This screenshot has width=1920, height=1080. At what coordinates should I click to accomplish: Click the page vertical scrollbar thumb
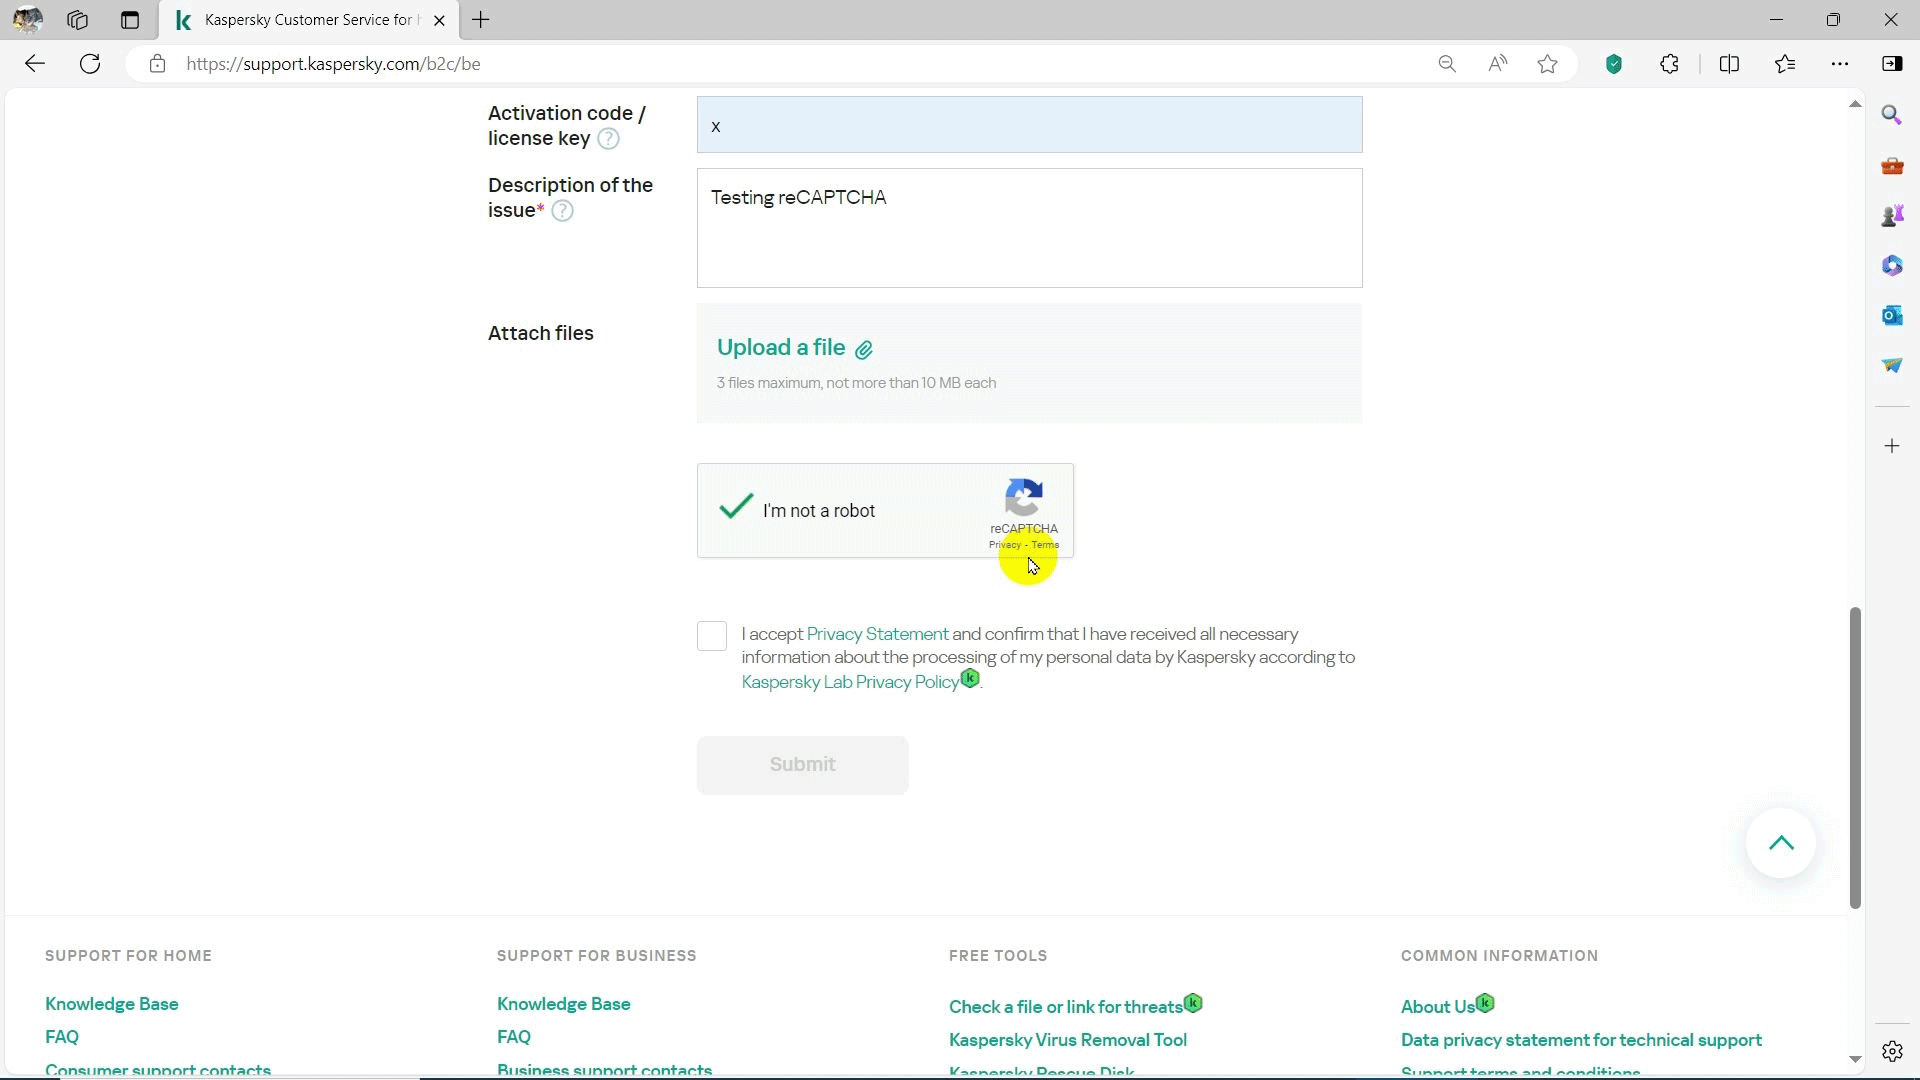pos(1854,757)
